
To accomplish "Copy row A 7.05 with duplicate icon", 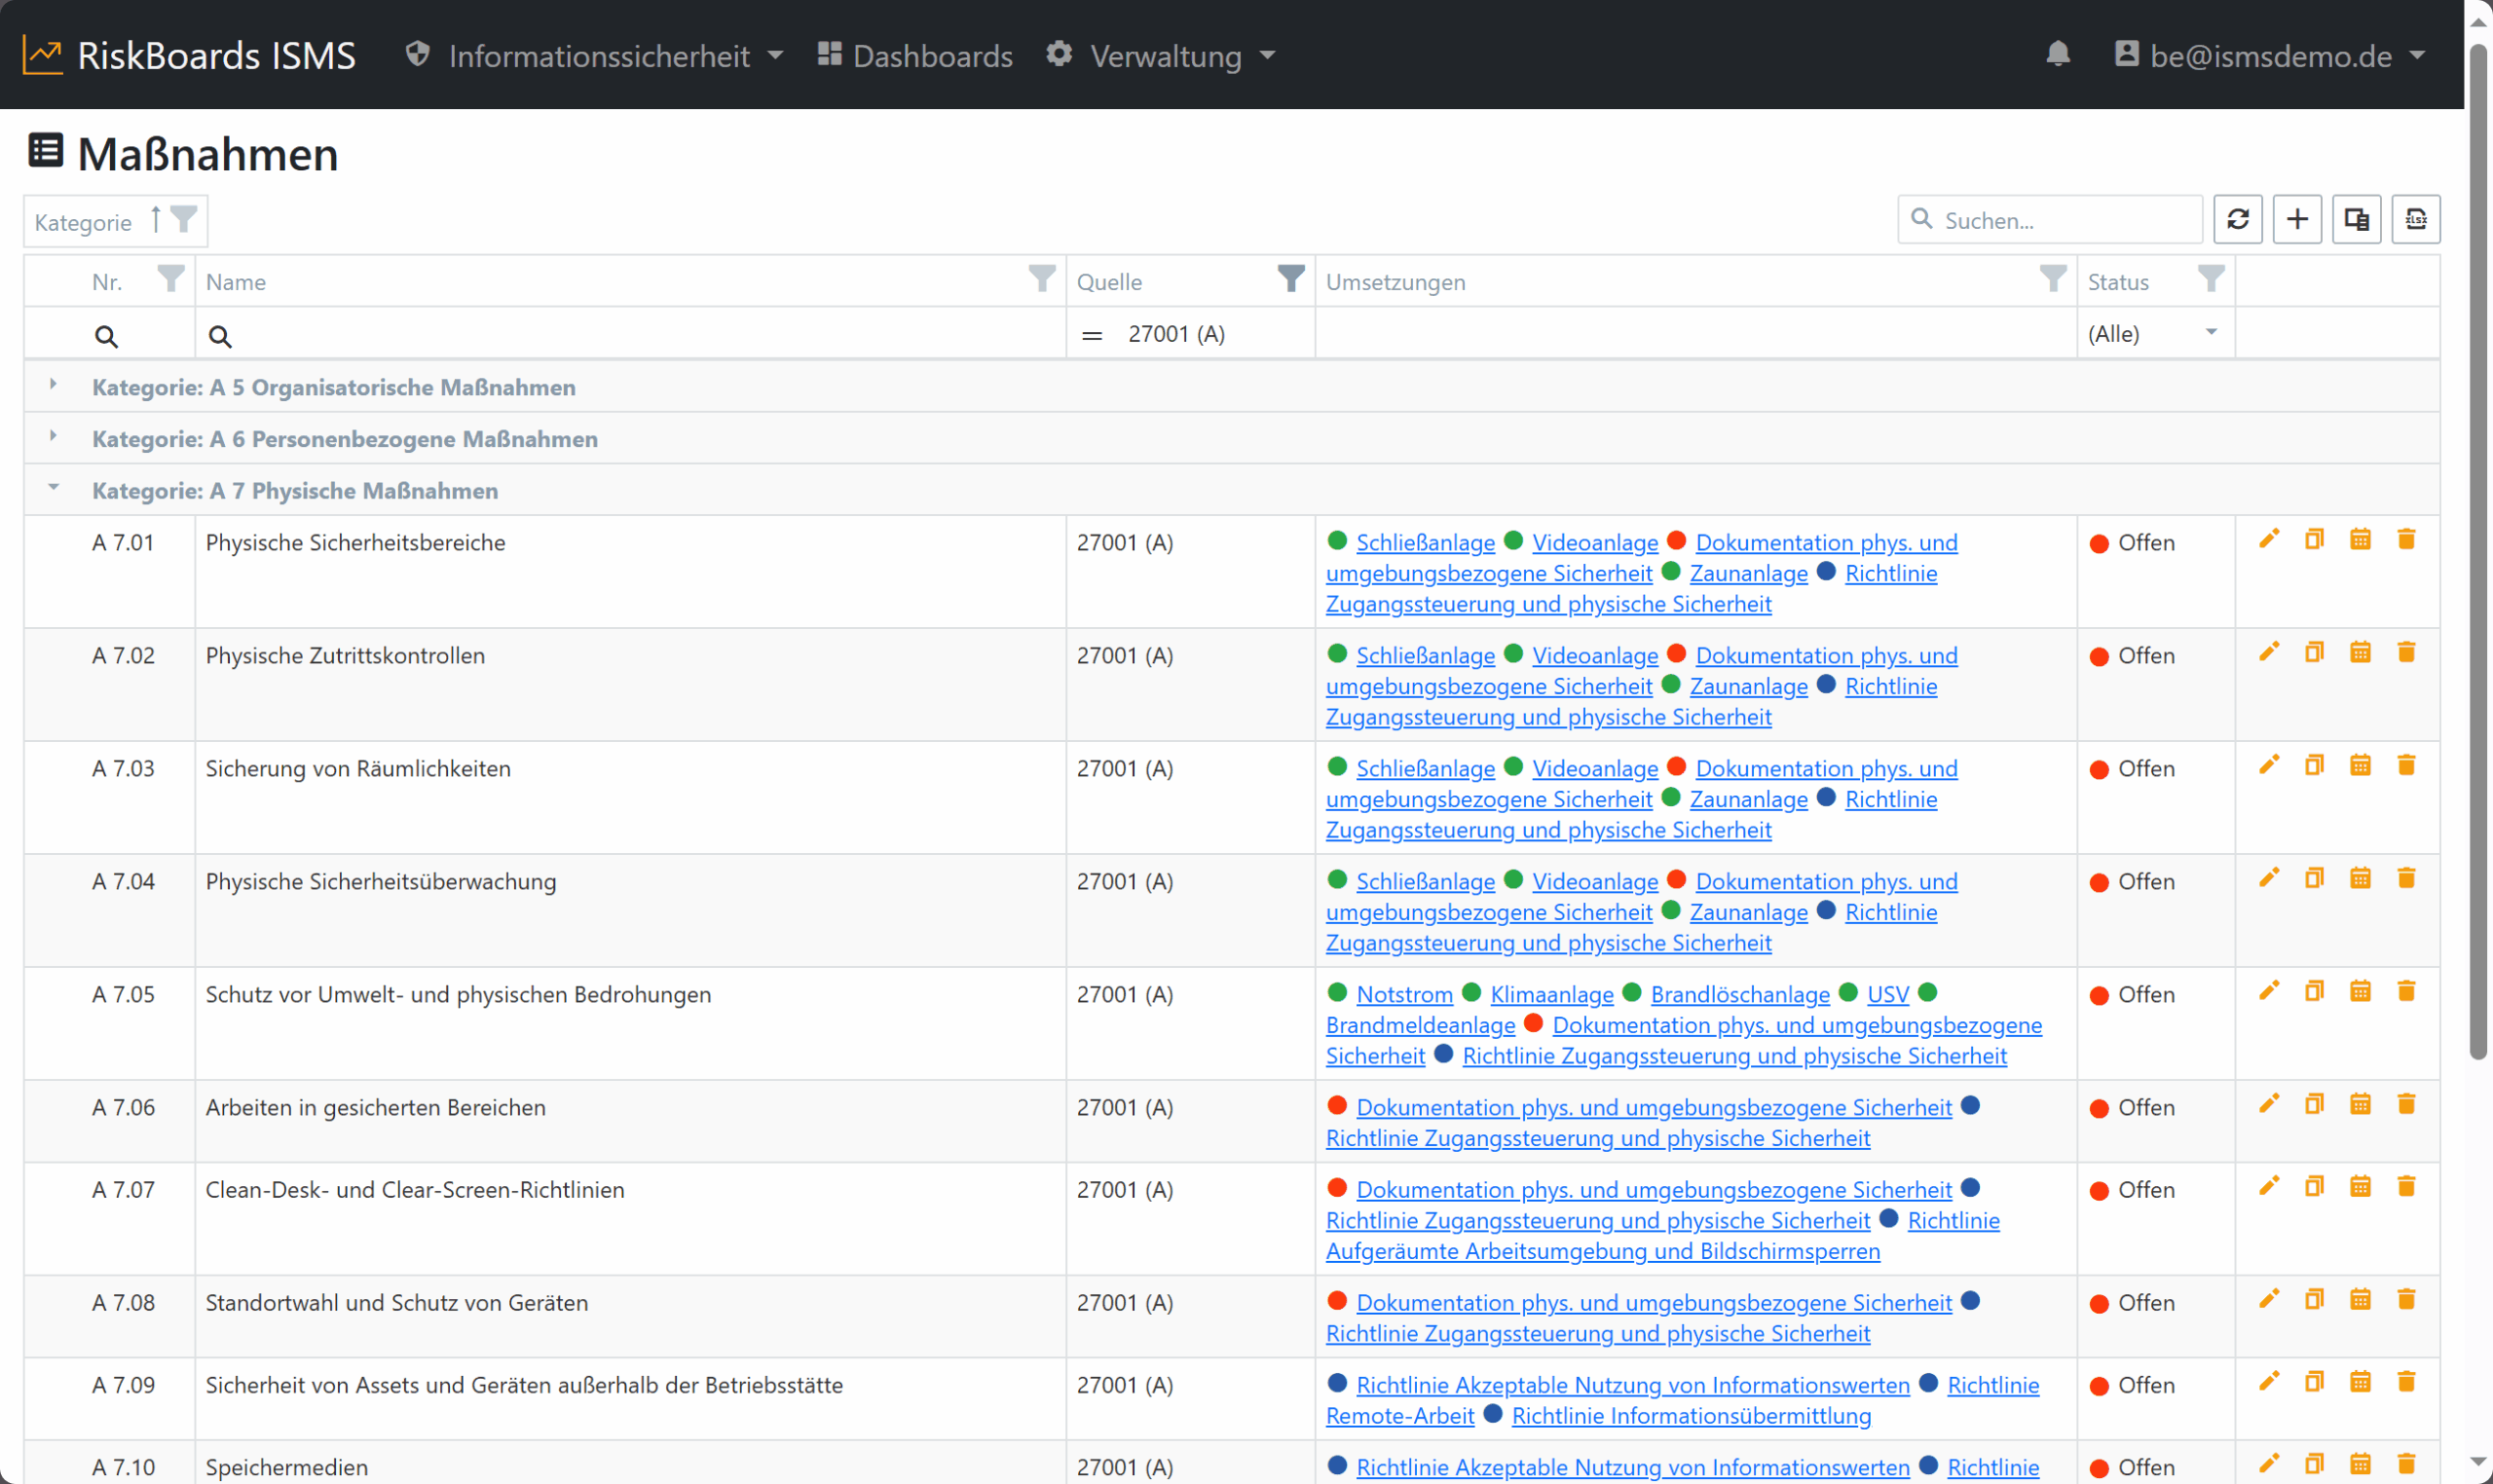I will (2314, 992).
